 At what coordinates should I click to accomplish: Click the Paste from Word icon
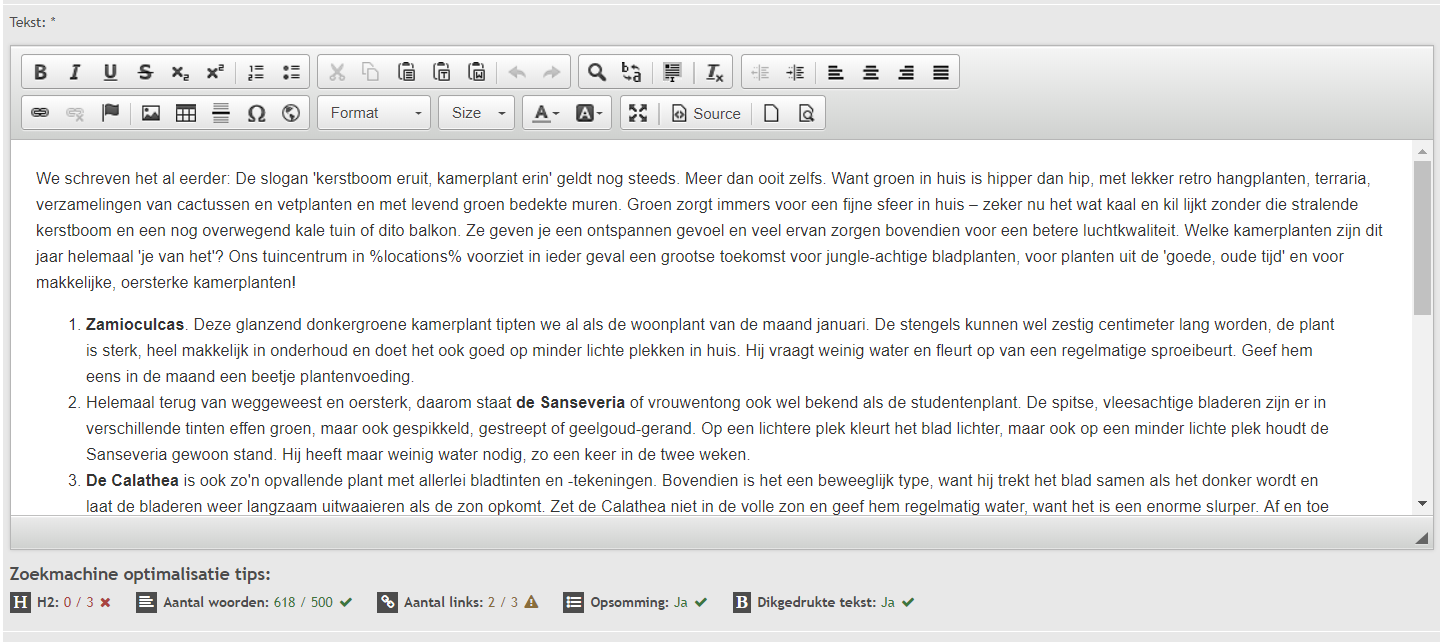477,72
